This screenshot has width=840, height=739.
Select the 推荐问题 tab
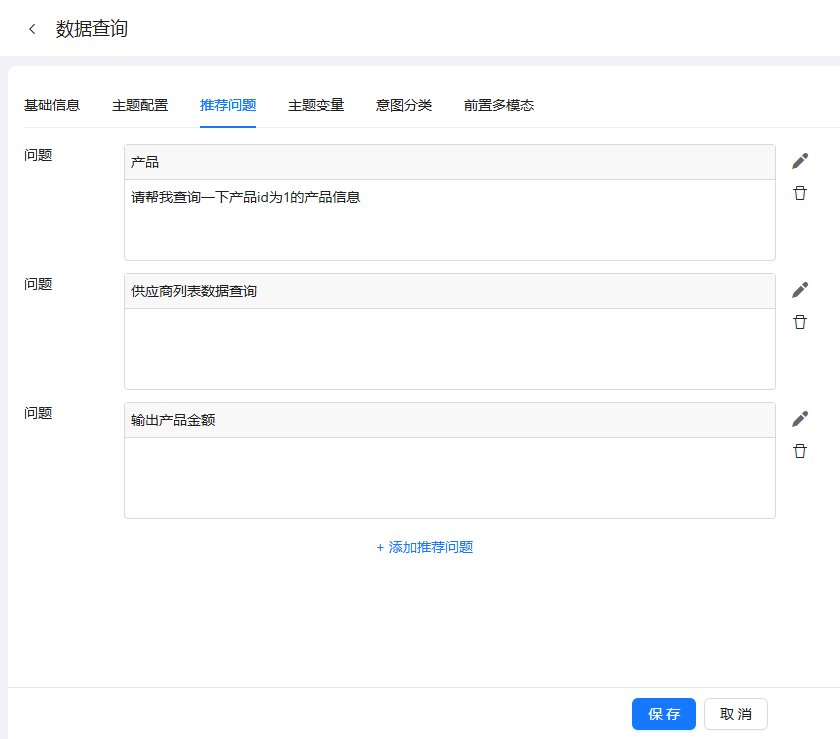[228, 105]
